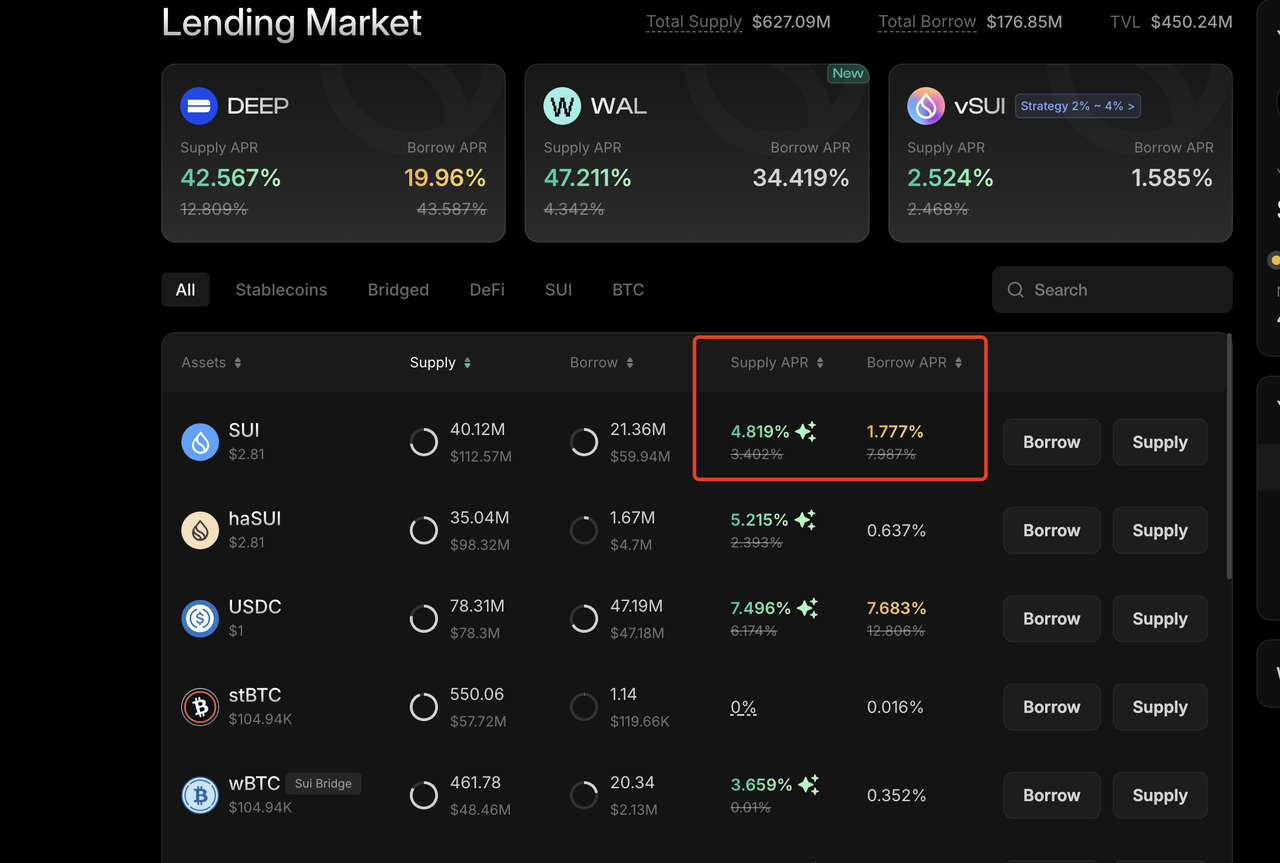The width and height of the screenshot is (1280, 863).
Task: Click the haSUI asset icon
Action: coord(200,530)
